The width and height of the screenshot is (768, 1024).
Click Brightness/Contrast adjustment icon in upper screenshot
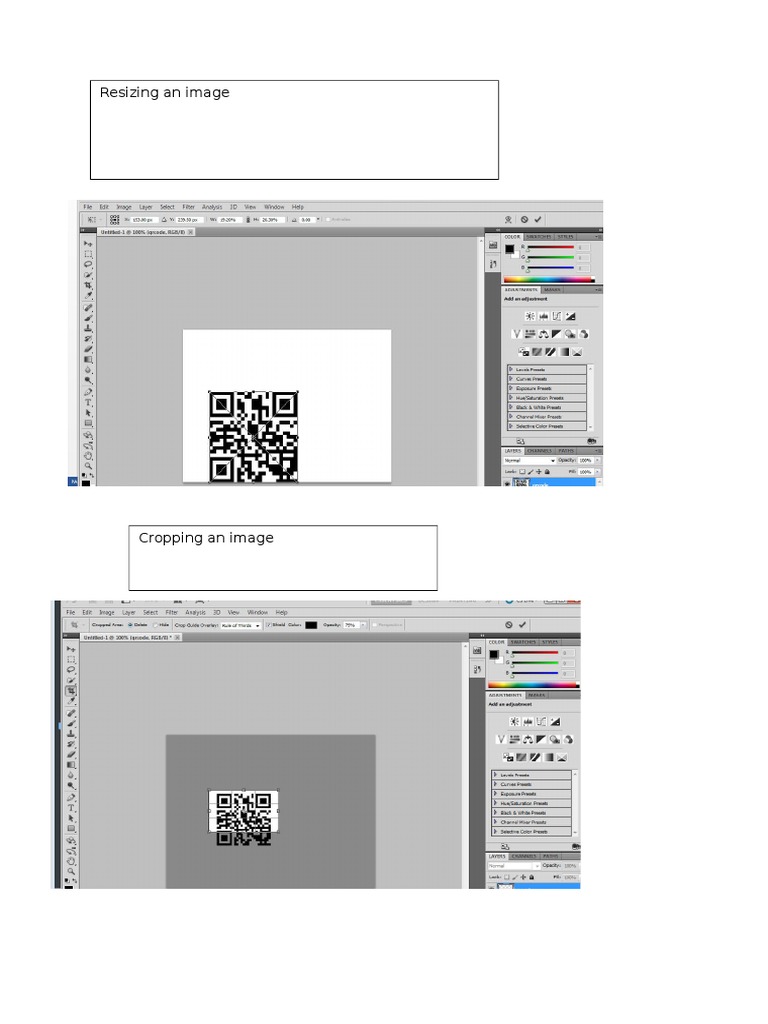click(530, 316)
